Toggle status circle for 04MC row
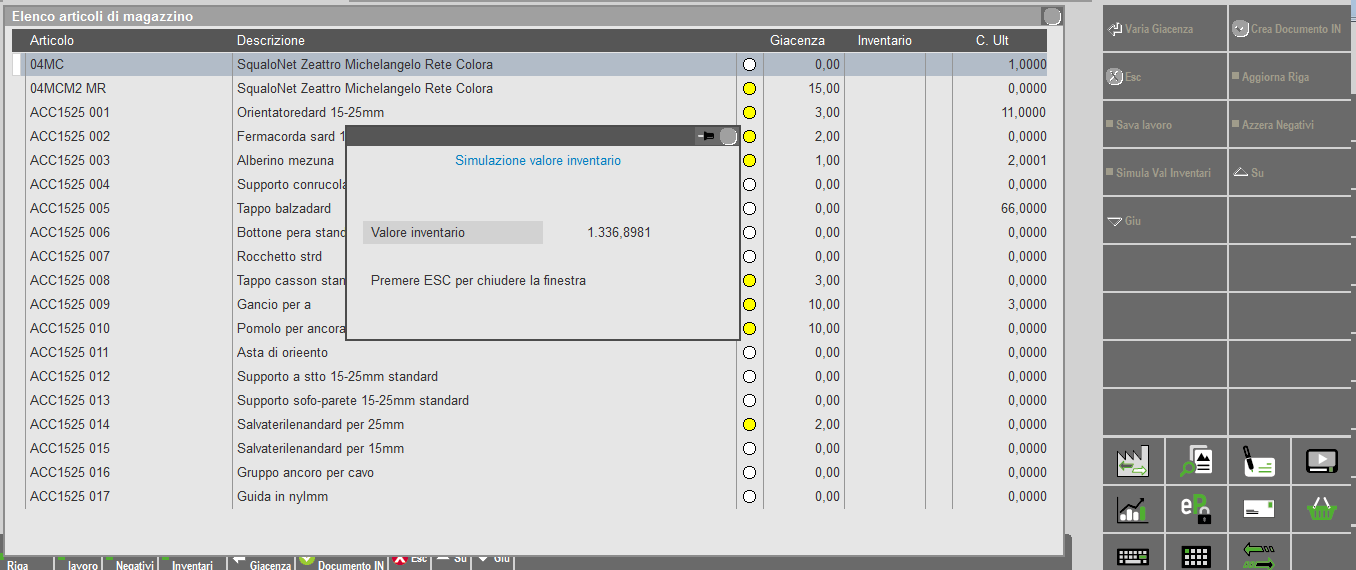 [749, 65]
